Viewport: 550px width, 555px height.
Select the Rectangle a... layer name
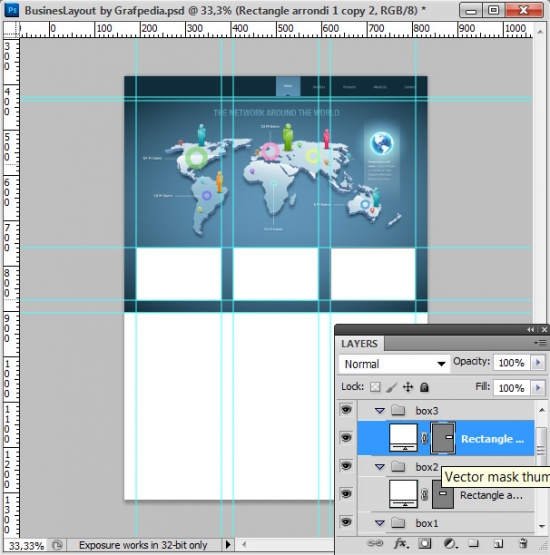491,495
